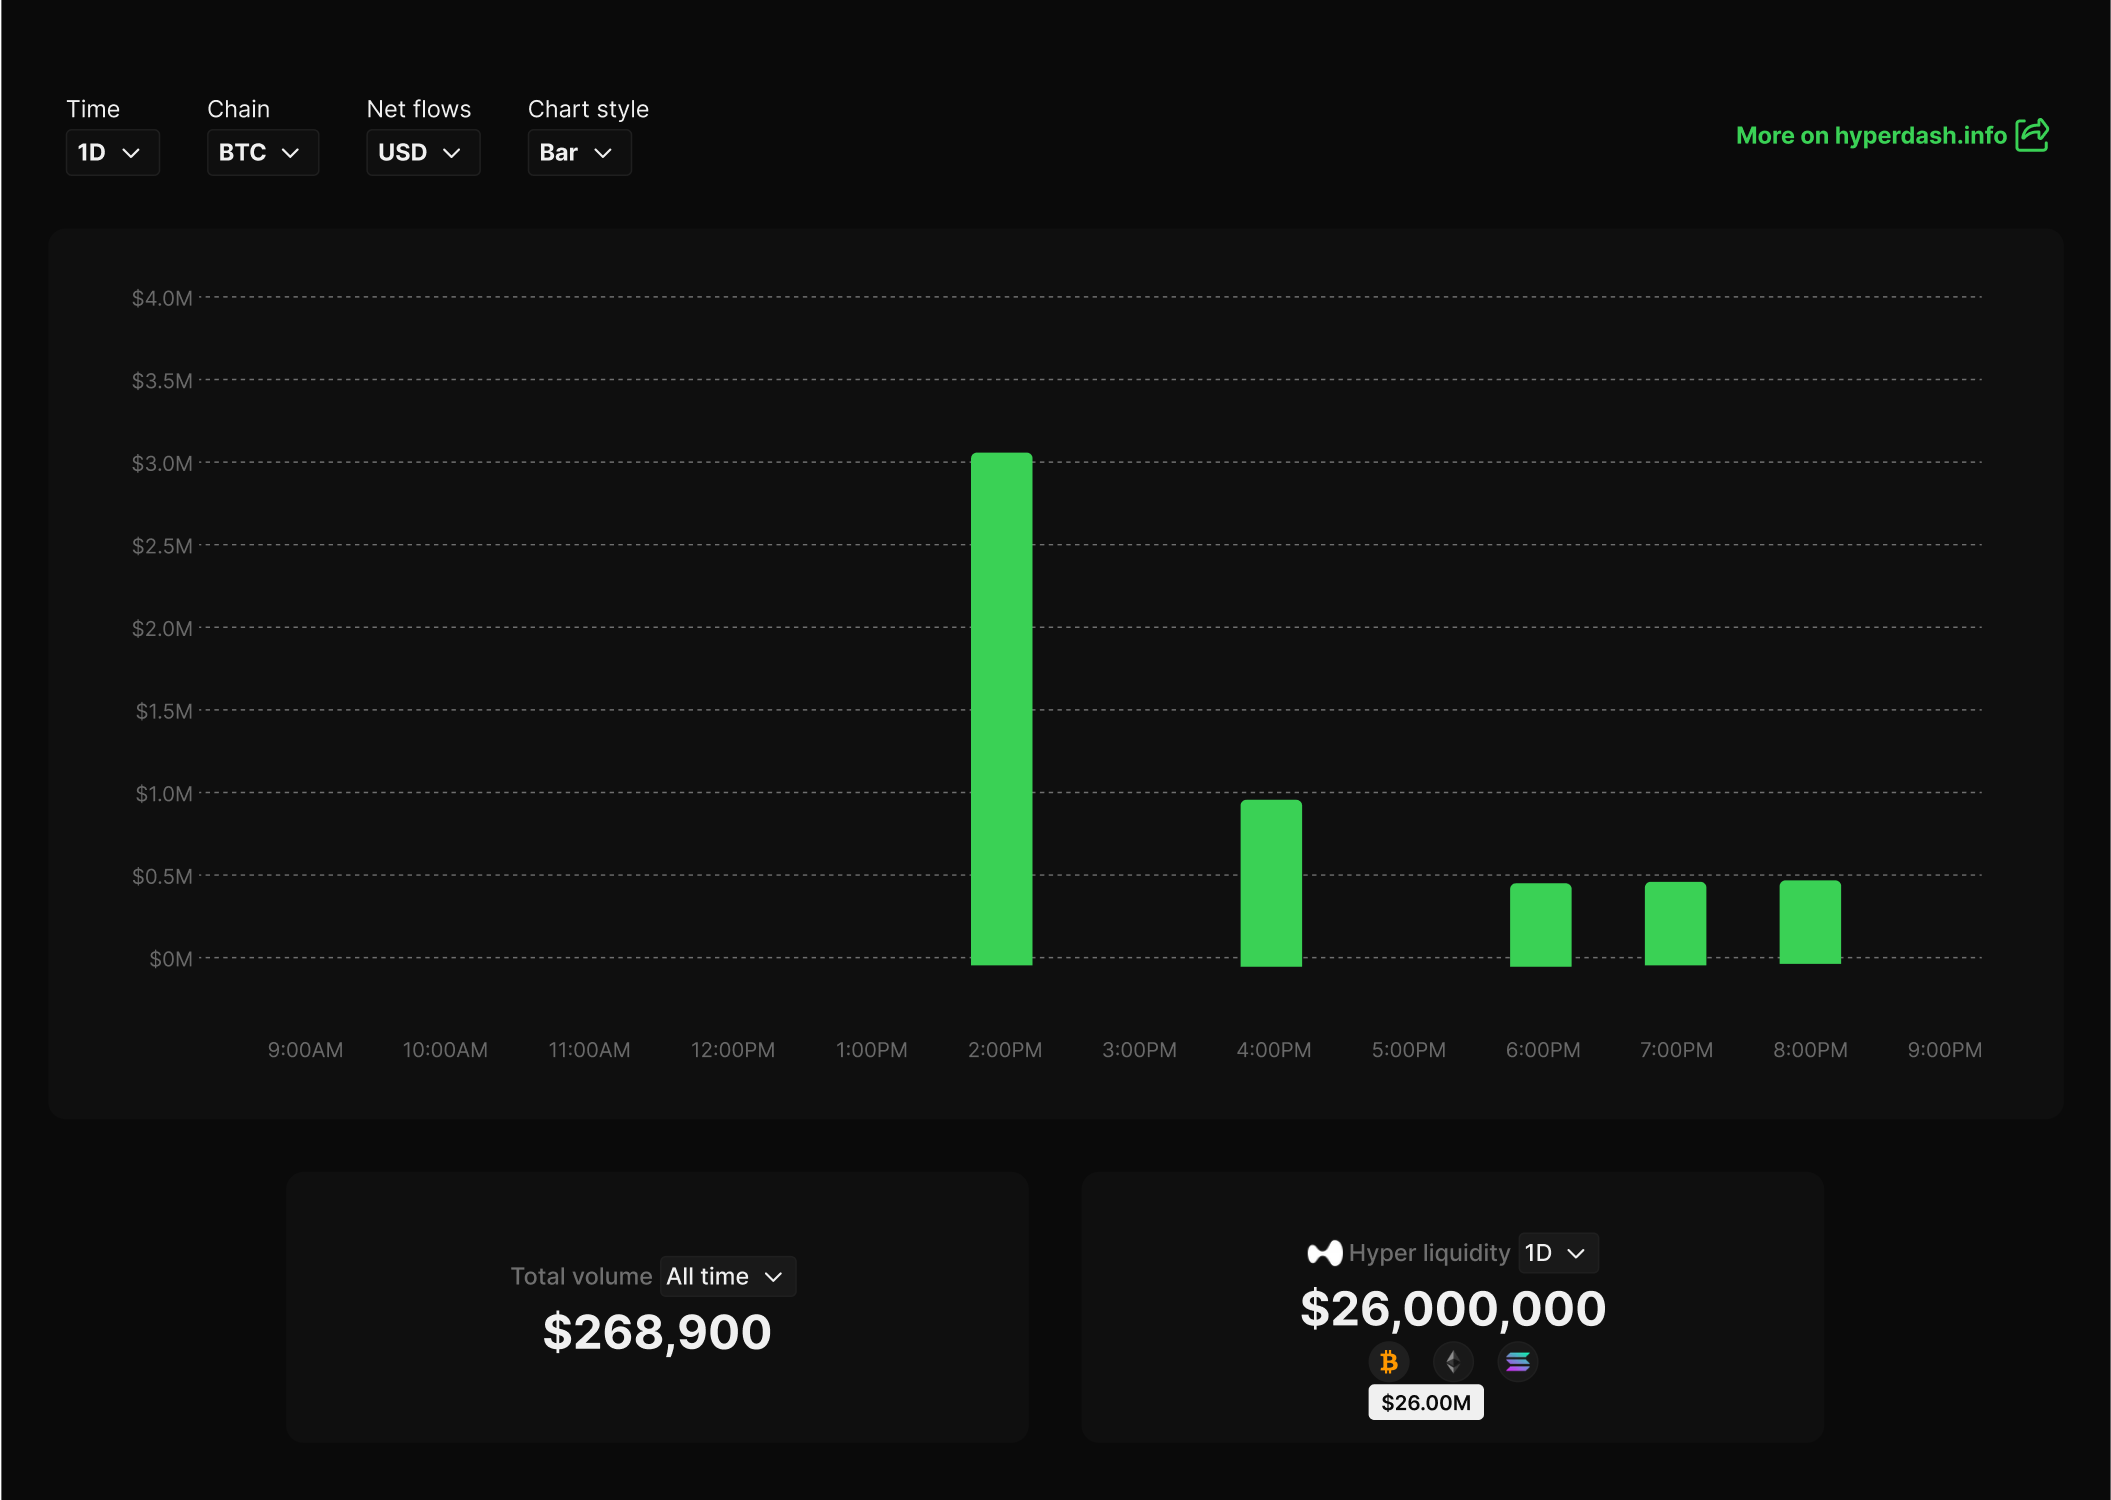Expand the Hyper liquidity 1D dropdown
This screenshot has height=1500, width=2111.
point(1556,1252)
